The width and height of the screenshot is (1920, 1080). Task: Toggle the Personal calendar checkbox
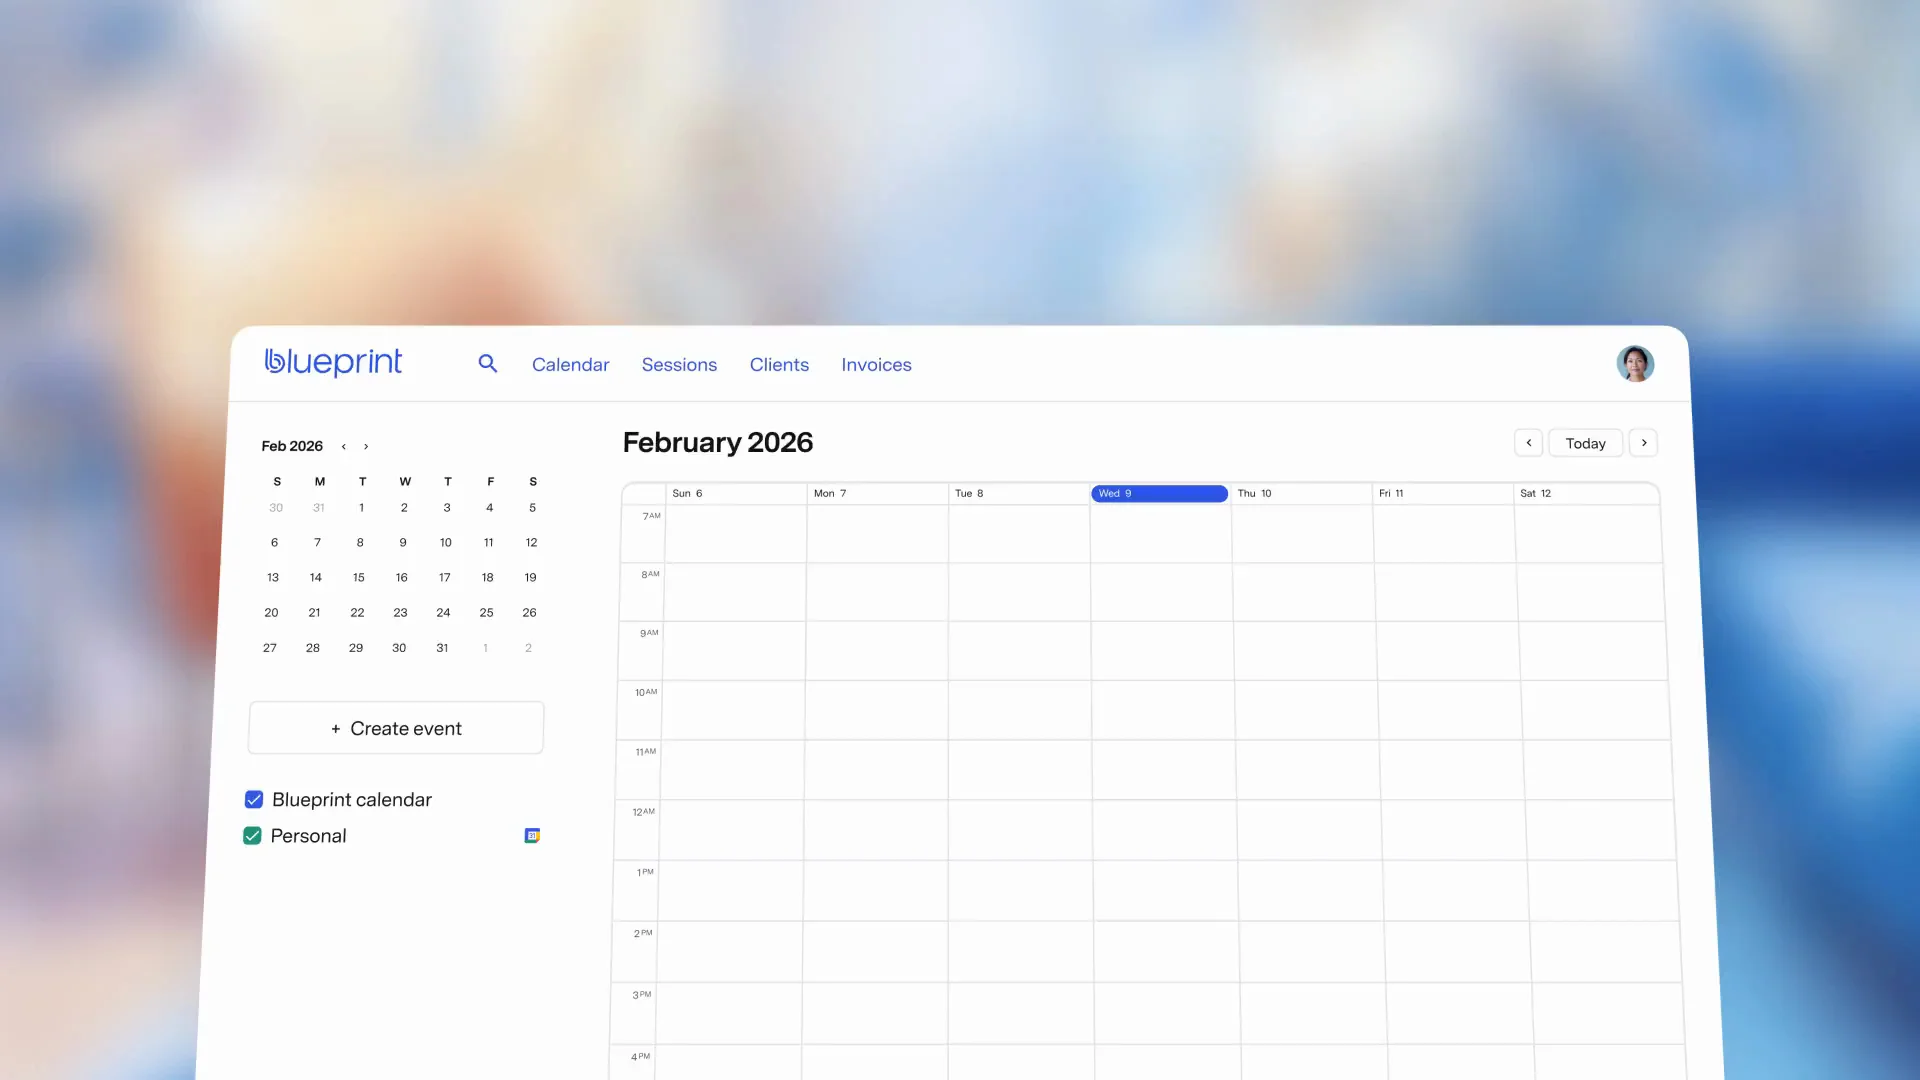[252, 836]
